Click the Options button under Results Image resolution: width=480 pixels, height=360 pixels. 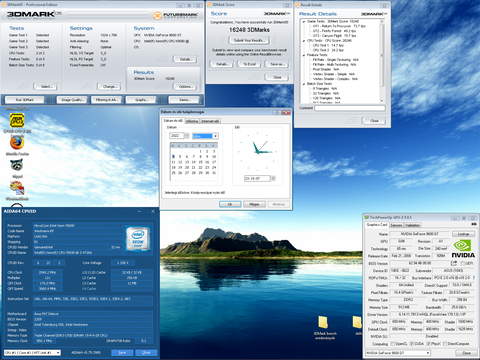tap(185, 87)
